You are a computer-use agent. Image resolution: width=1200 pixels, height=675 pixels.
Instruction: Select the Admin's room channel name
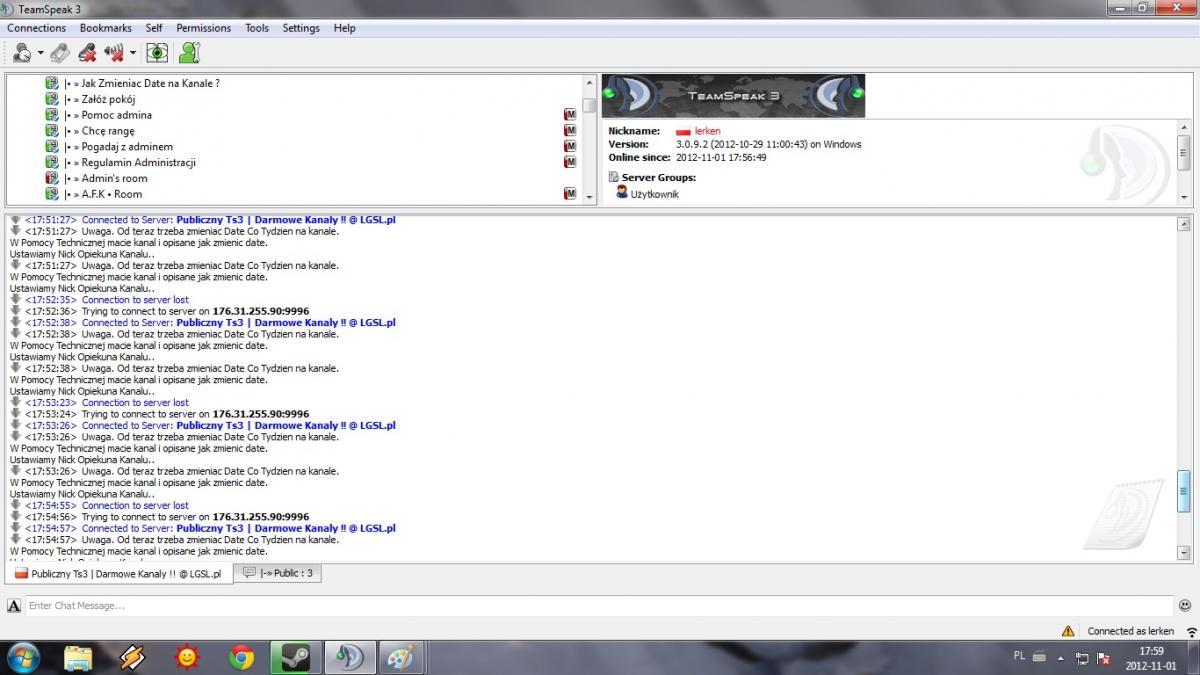(x=114, y=178)
